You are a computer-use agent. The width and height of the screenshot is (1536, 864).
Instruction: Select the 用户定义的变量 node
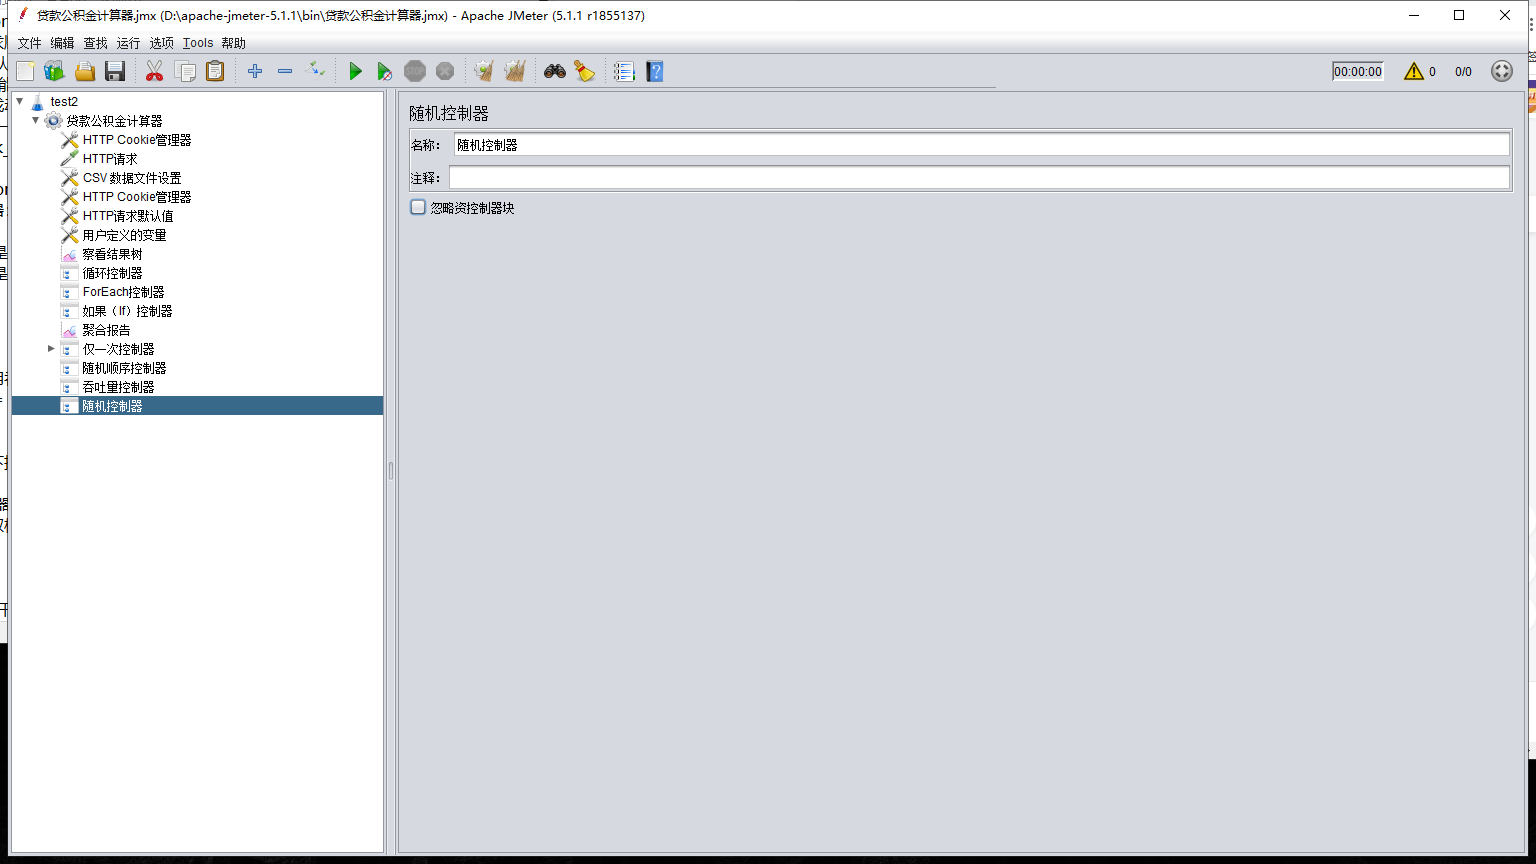124,235
